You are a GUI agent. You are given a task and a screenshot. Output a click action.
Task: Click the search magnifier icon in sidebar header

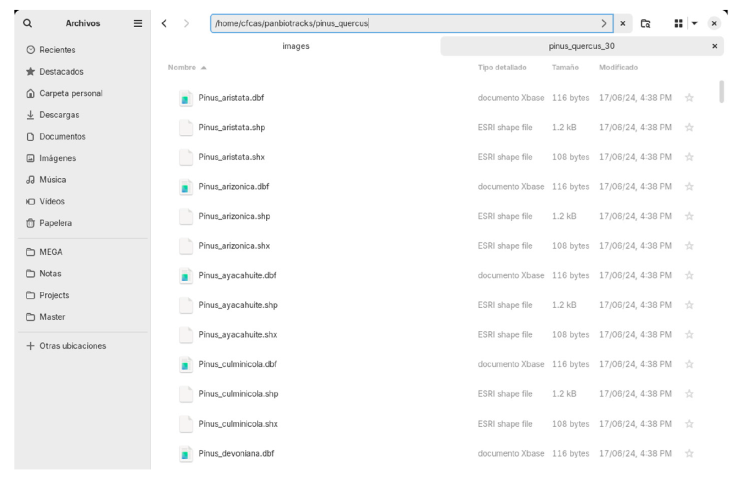pos(27,23)
